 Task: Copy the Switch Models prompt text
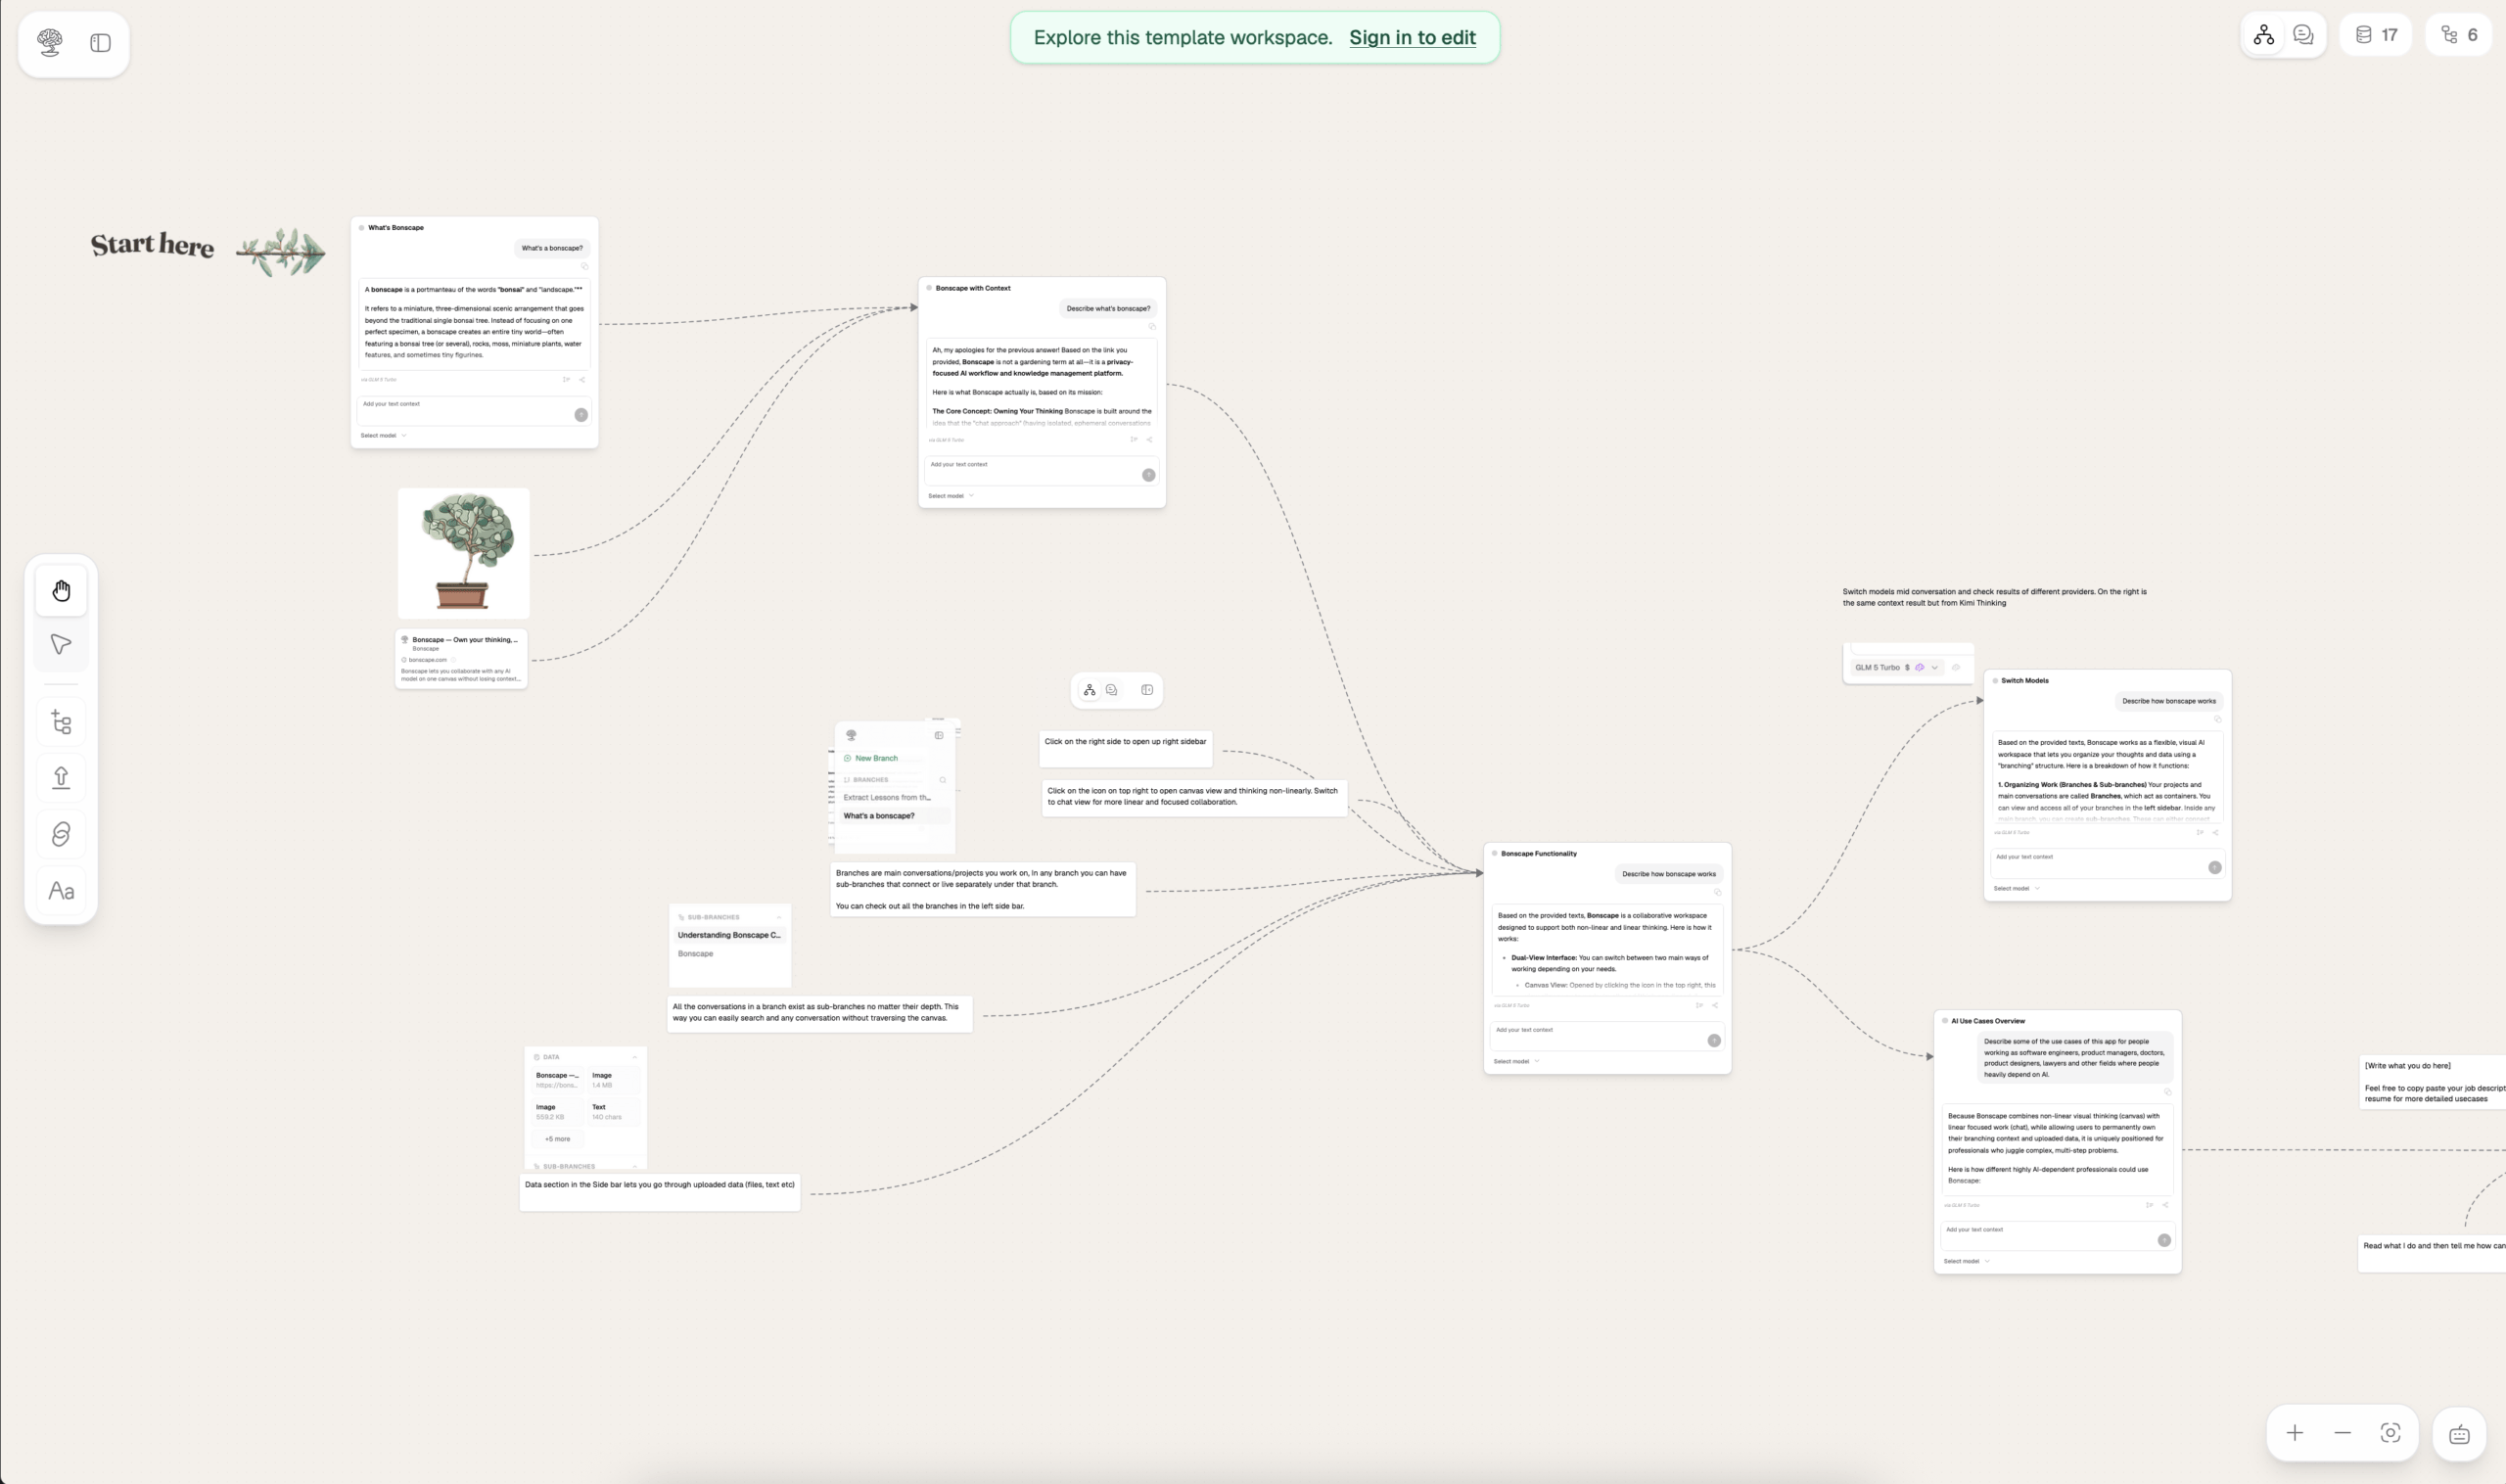click(2218, 719)
